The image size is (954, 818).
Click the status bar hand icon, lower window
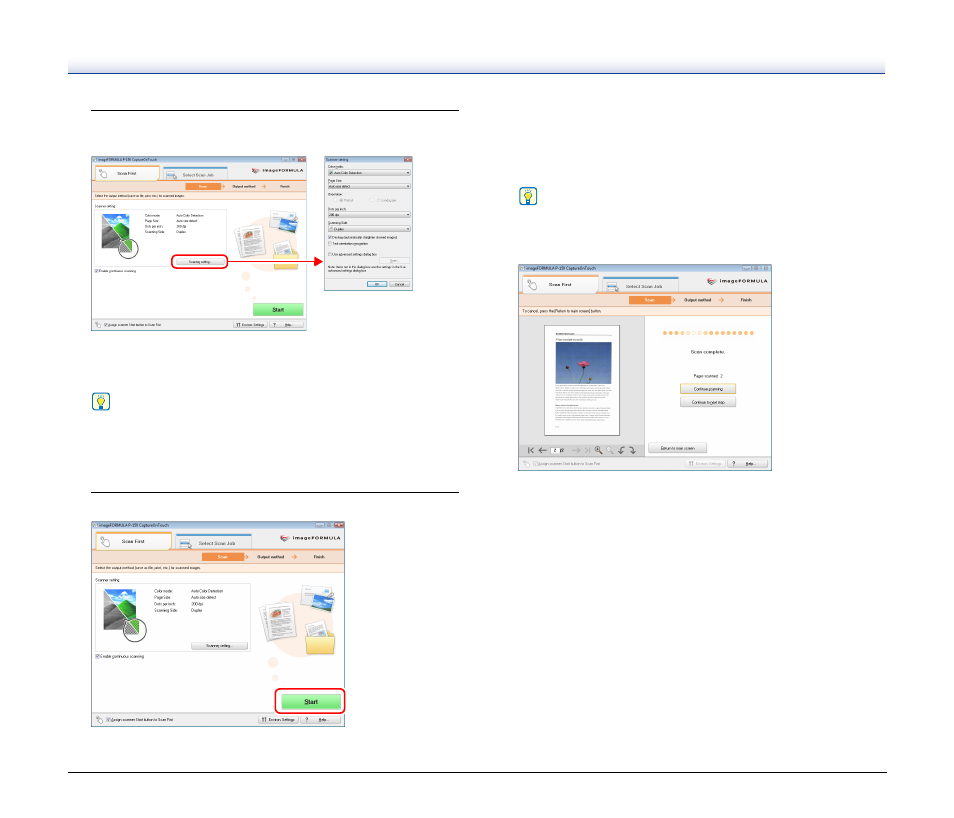point(99,720)
